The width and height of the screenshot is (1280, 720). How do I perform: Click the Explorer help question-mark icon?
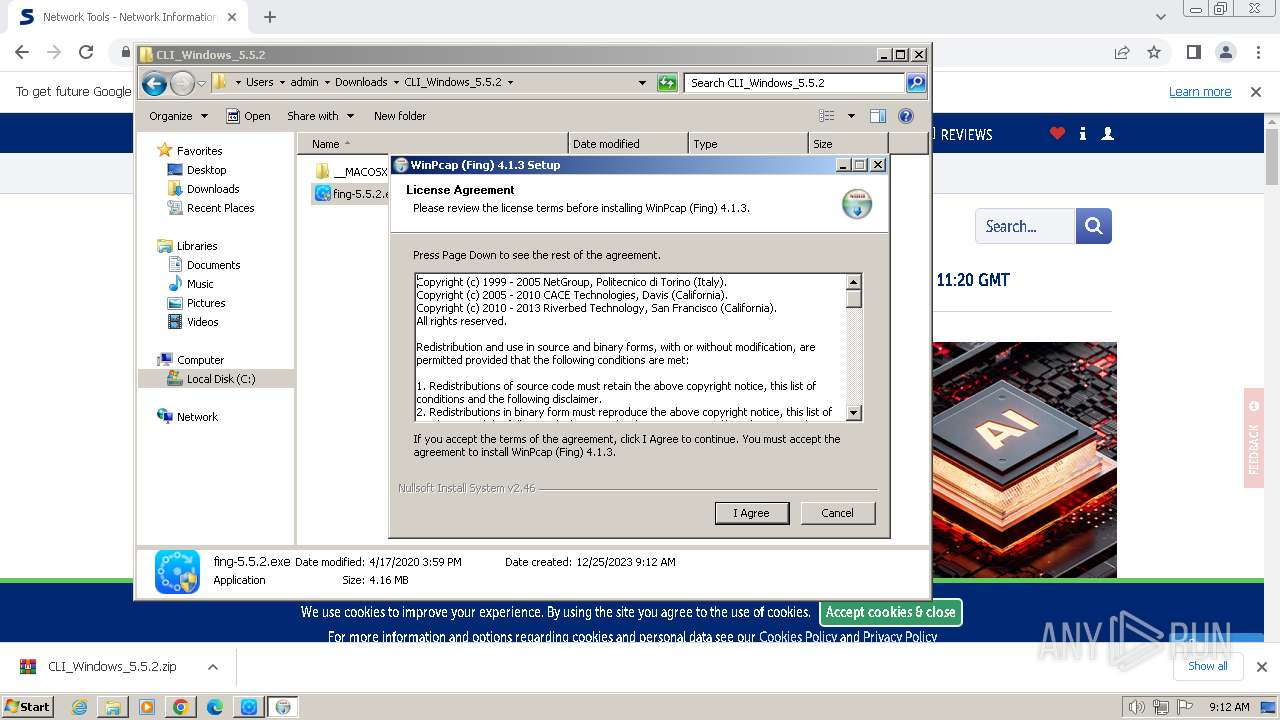click(x=906, y=116)
